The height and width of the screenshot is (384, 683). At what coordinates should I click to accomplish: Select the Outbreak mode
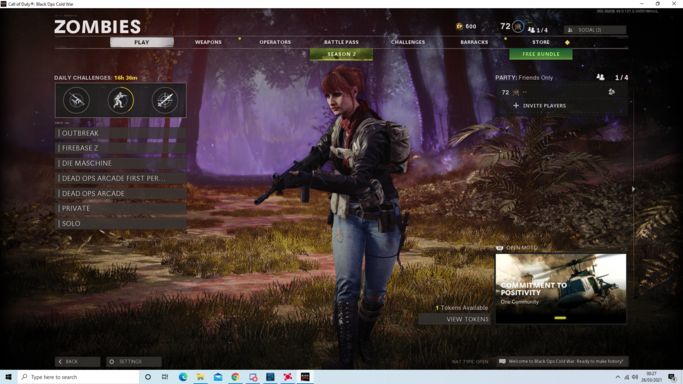click(121, 133)
